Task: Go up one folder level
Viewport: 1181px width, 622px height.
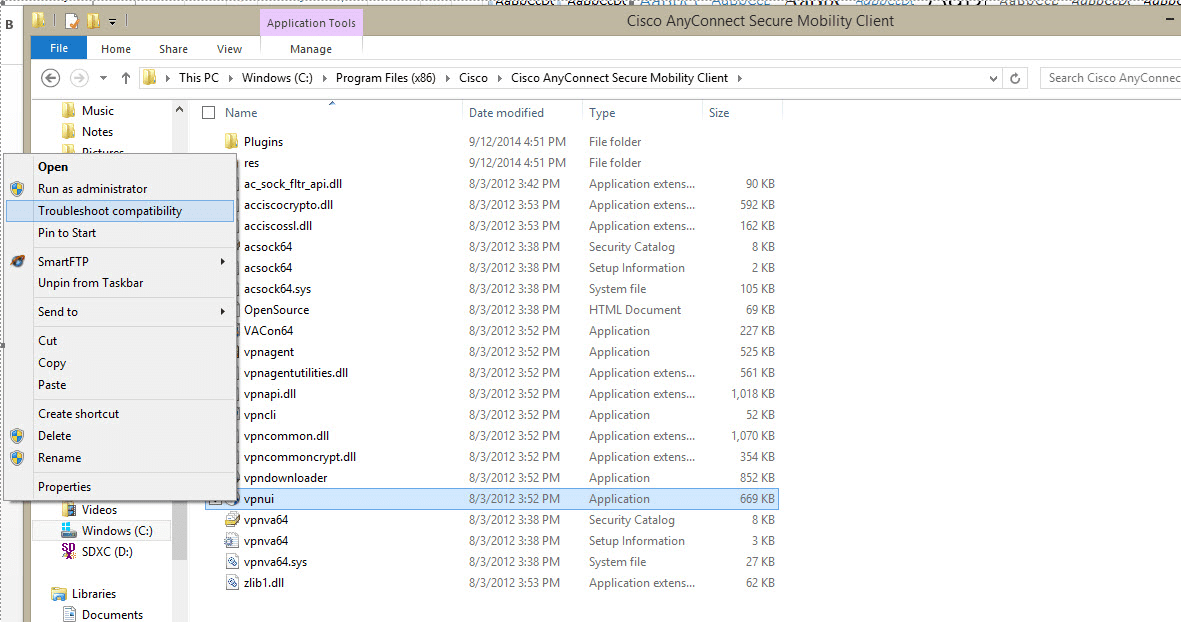Action: click(x=126, y=78)
